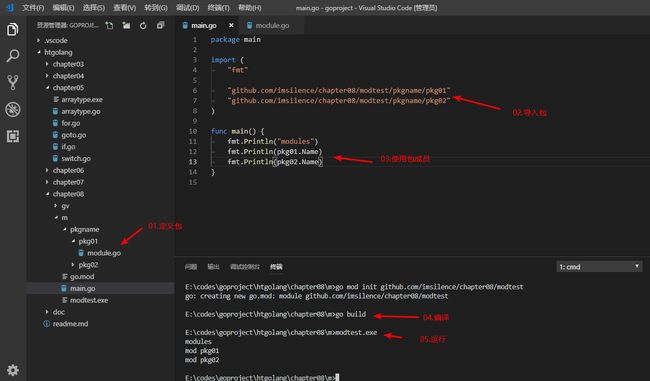Open the 文件(F) menu
This screenshot has height=381, width=650.
pyautogui.click(x=33, y=7)
